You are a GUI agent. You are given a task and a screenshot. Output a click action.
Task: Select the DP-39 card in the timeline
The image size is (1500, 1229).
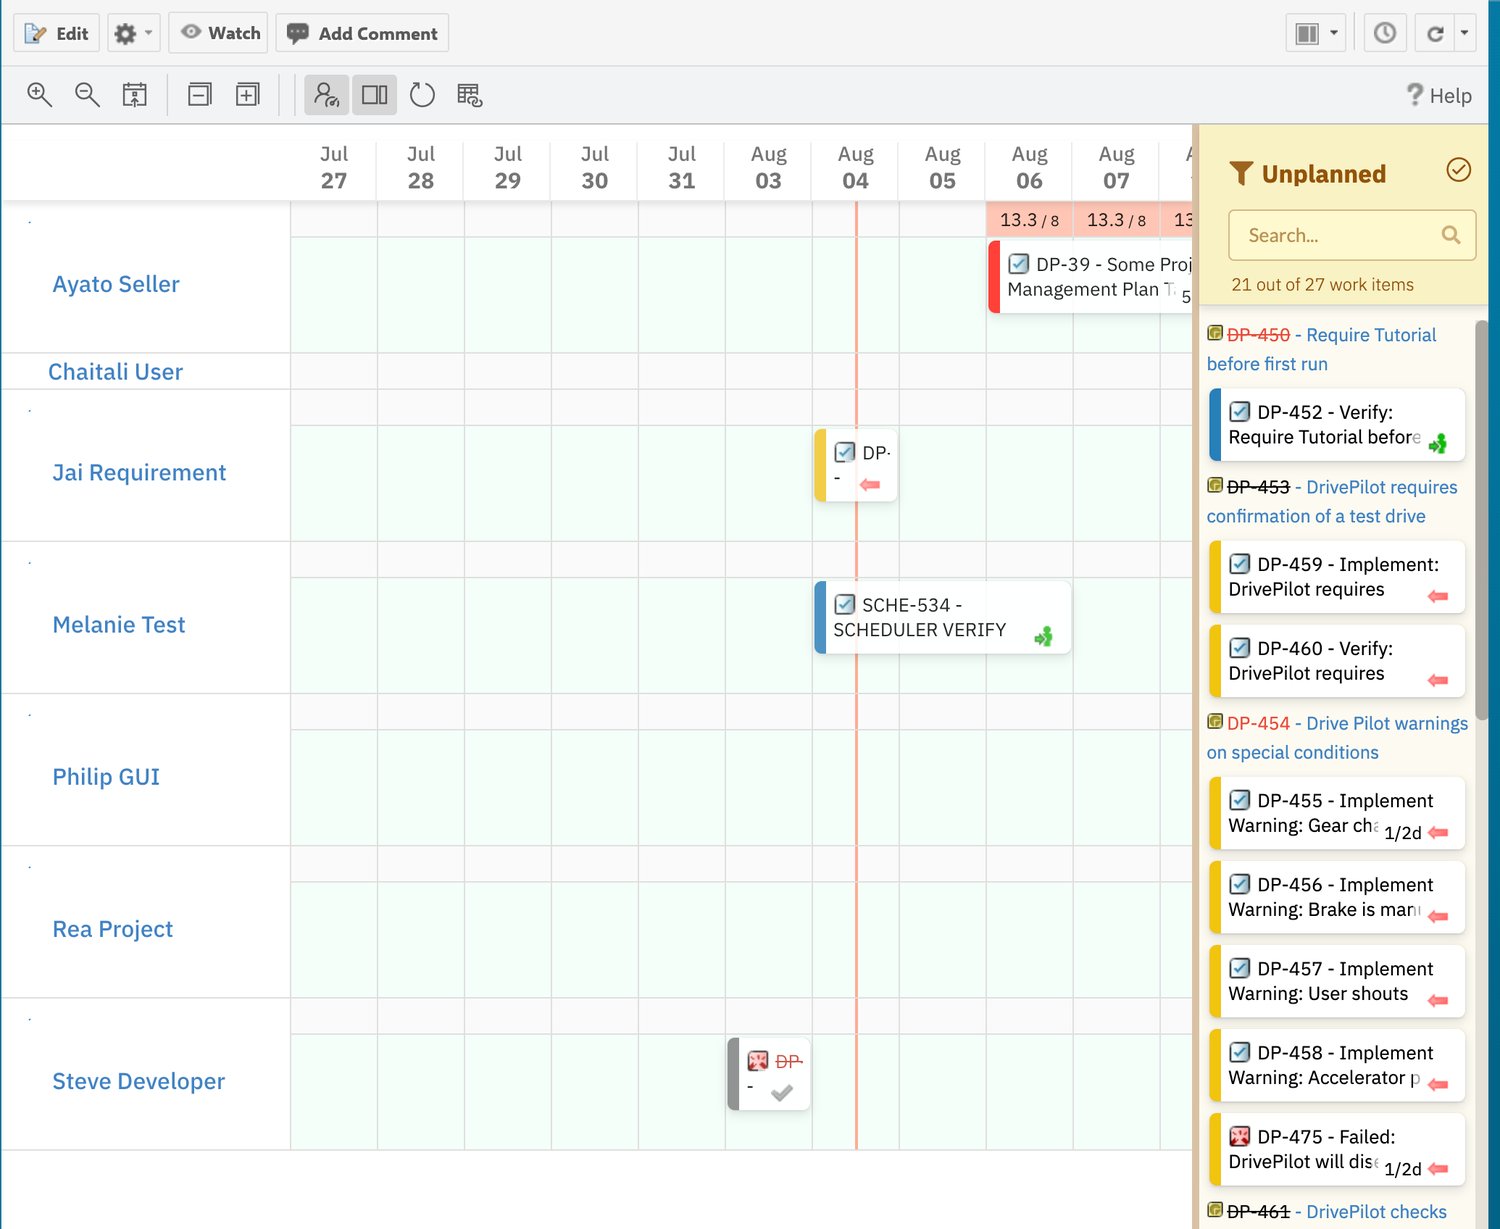[1091, 277]
